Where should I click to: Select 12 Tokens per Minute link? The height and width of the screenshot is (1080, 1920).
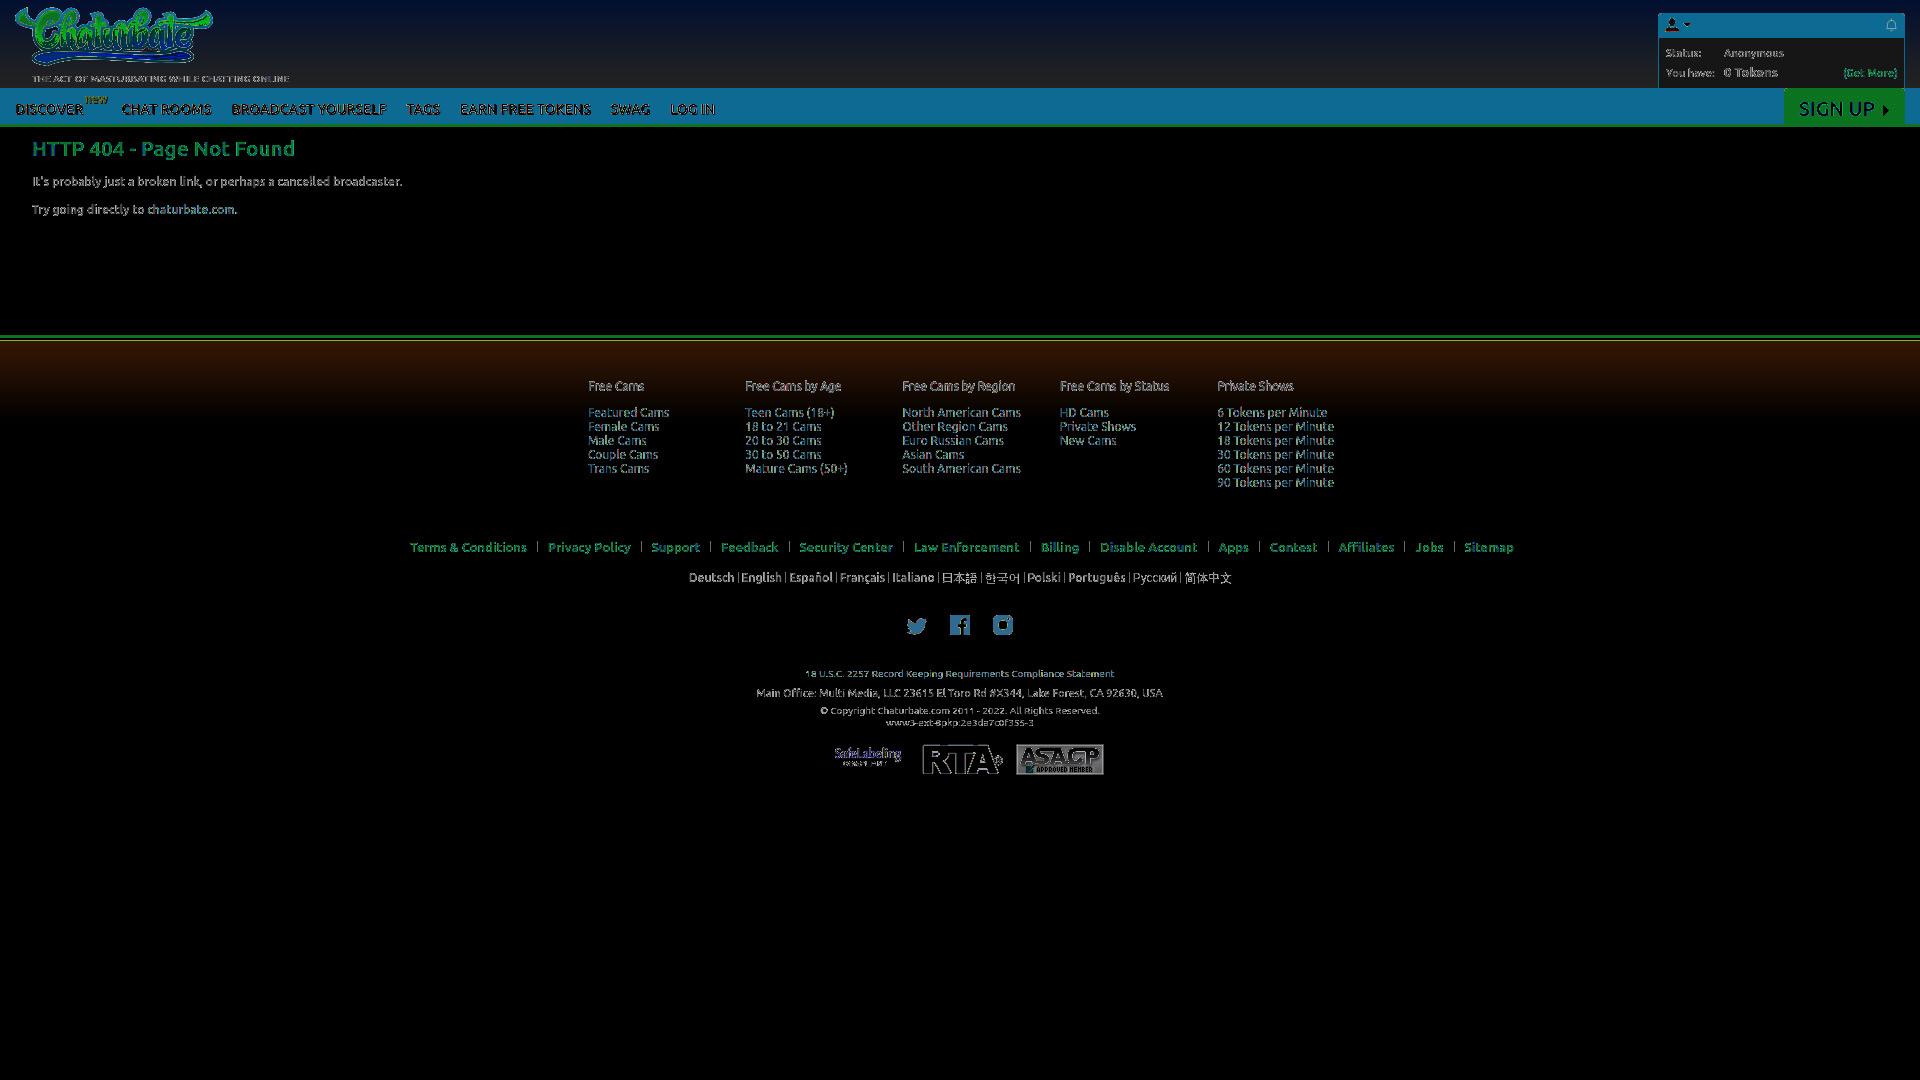tap(1275, 426)
